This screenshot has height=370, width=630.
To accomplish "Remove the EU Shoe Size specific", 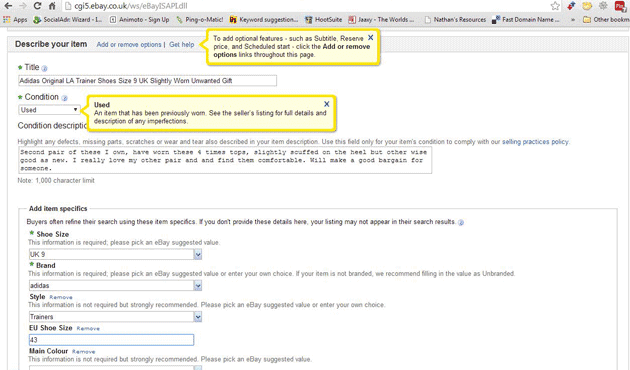I will pyautogui.click(x=88, y=329).
